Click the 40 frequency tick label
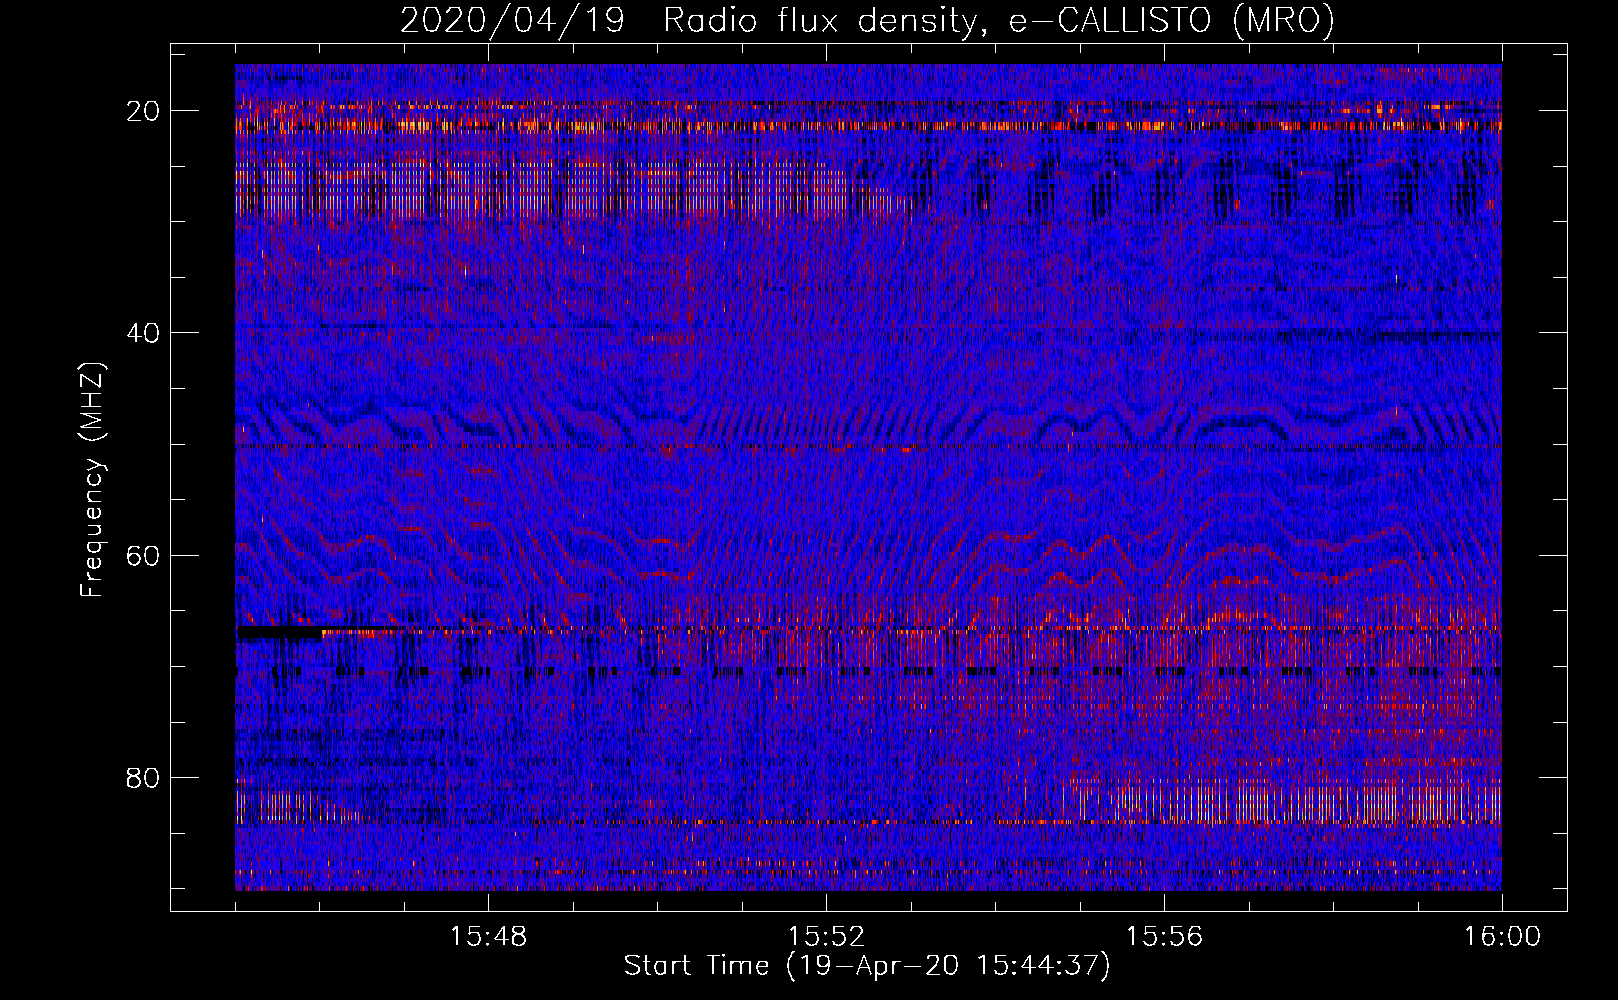The image size is (1618, 1000). point(143,333)
